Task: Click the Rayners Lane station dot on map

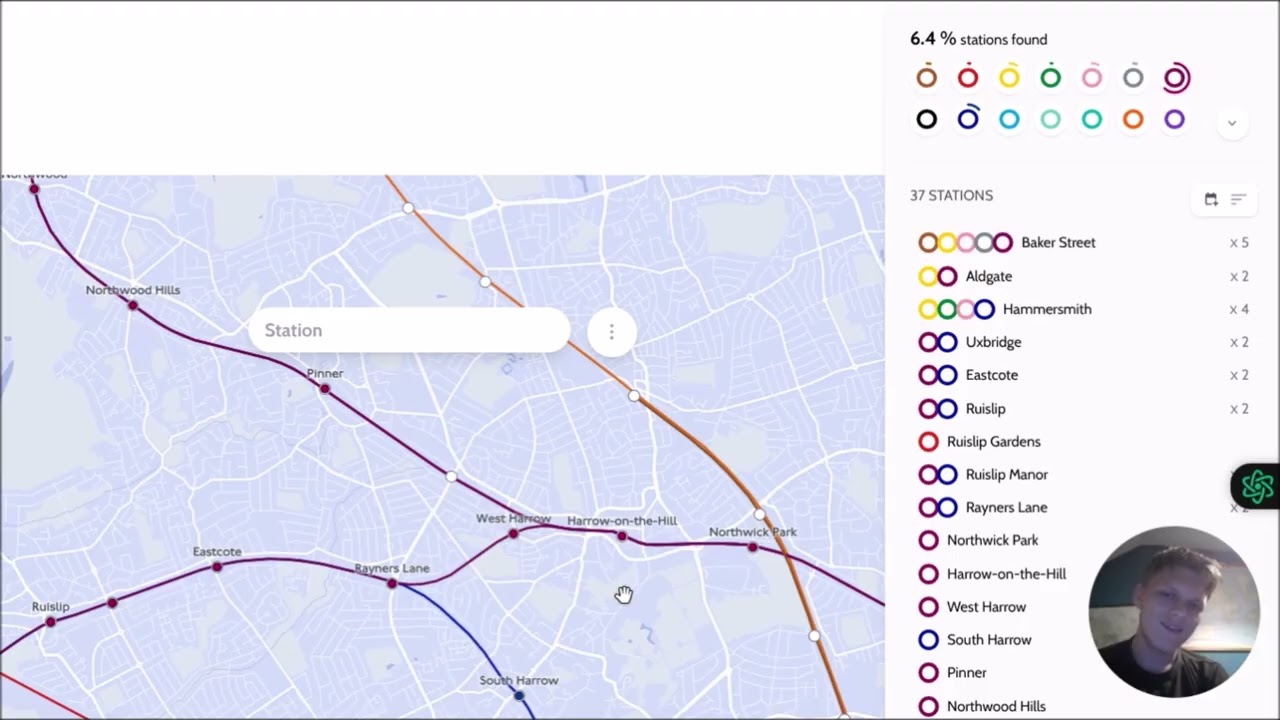Action: (x=392, y=584)
